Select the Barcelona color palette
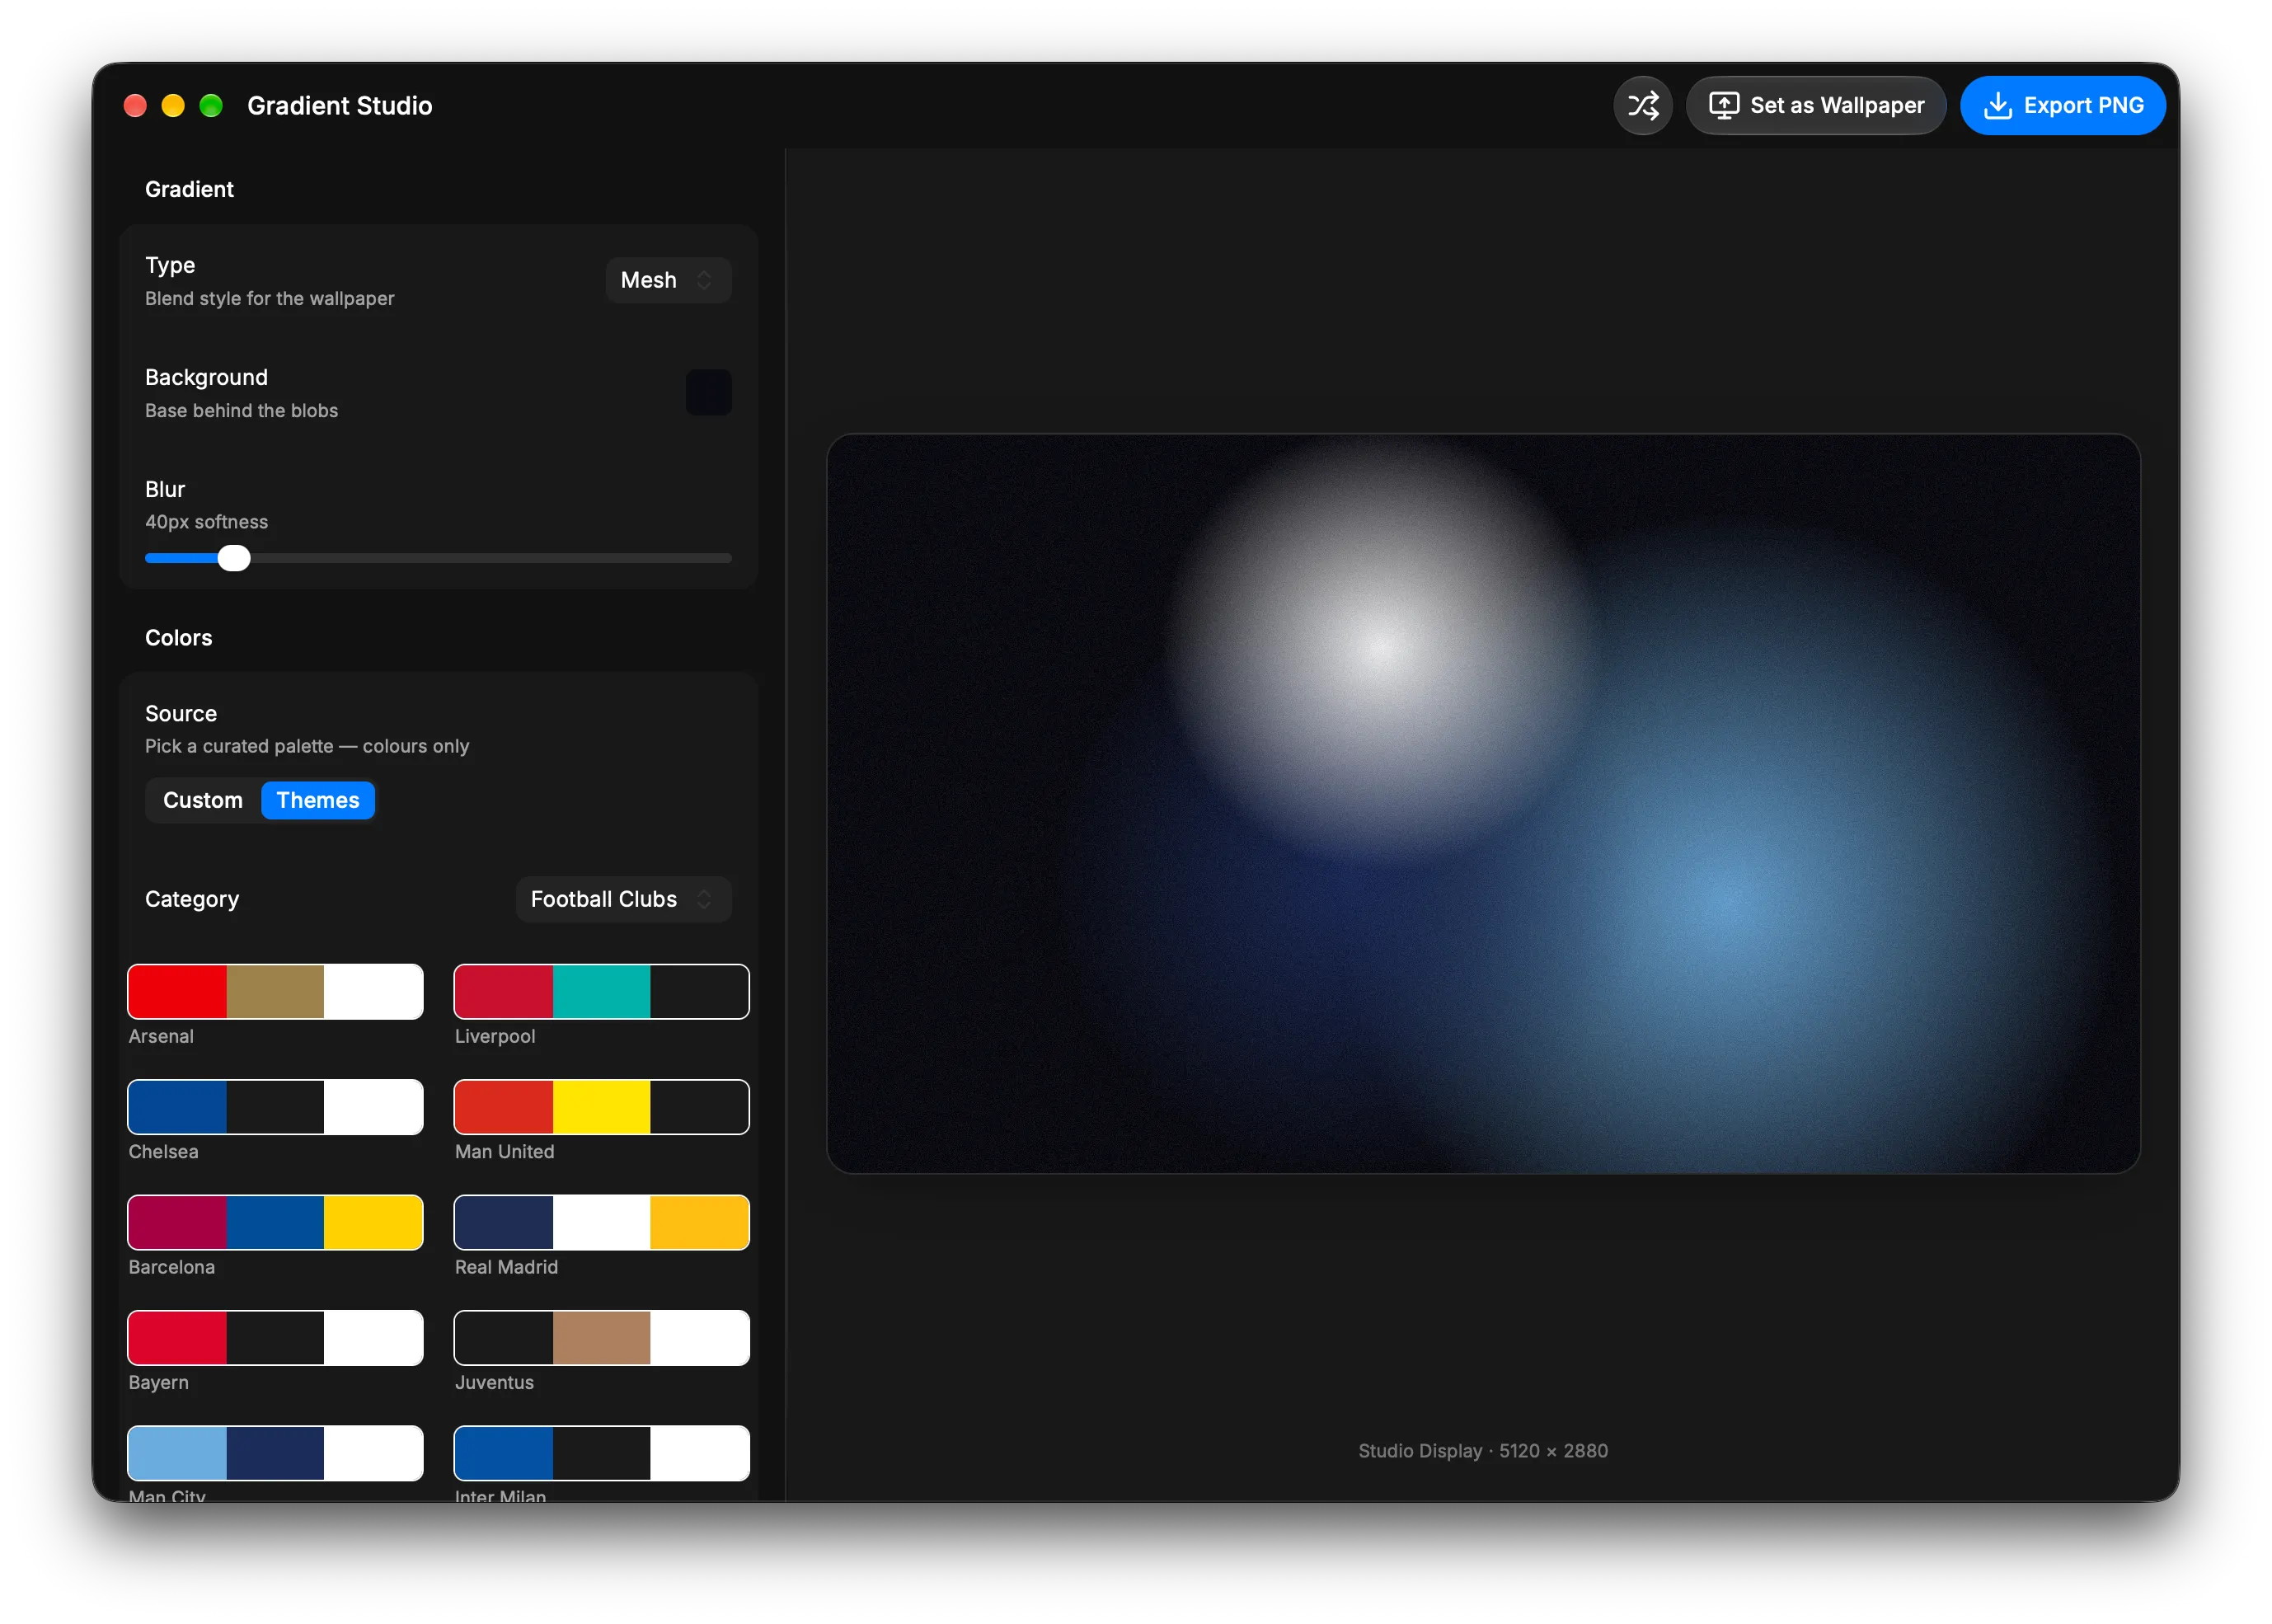 275,1222
